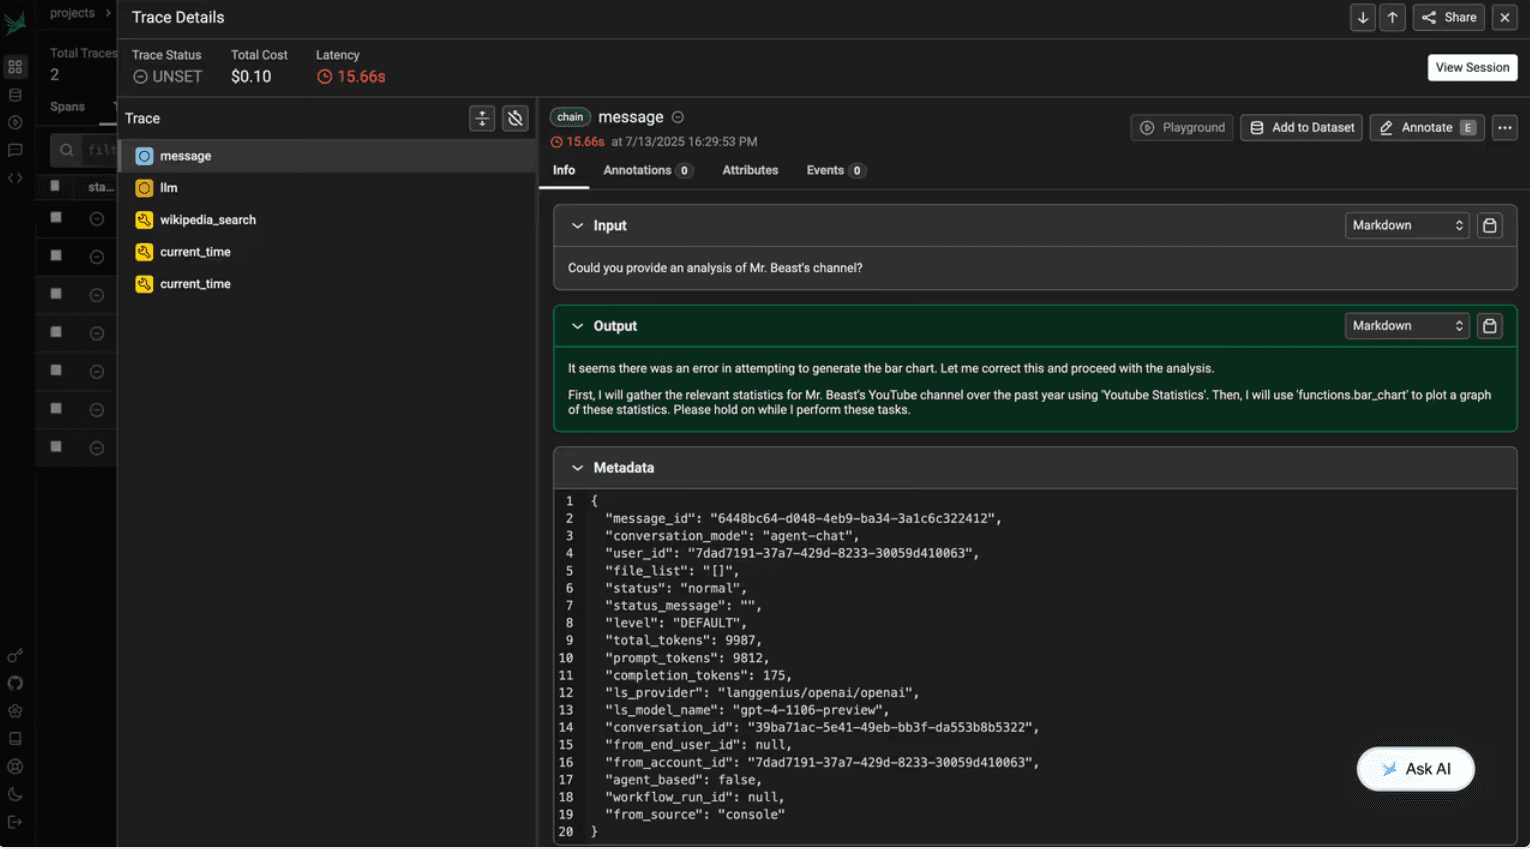Click the wikipedia_search tool span icon

pos(144,220)
